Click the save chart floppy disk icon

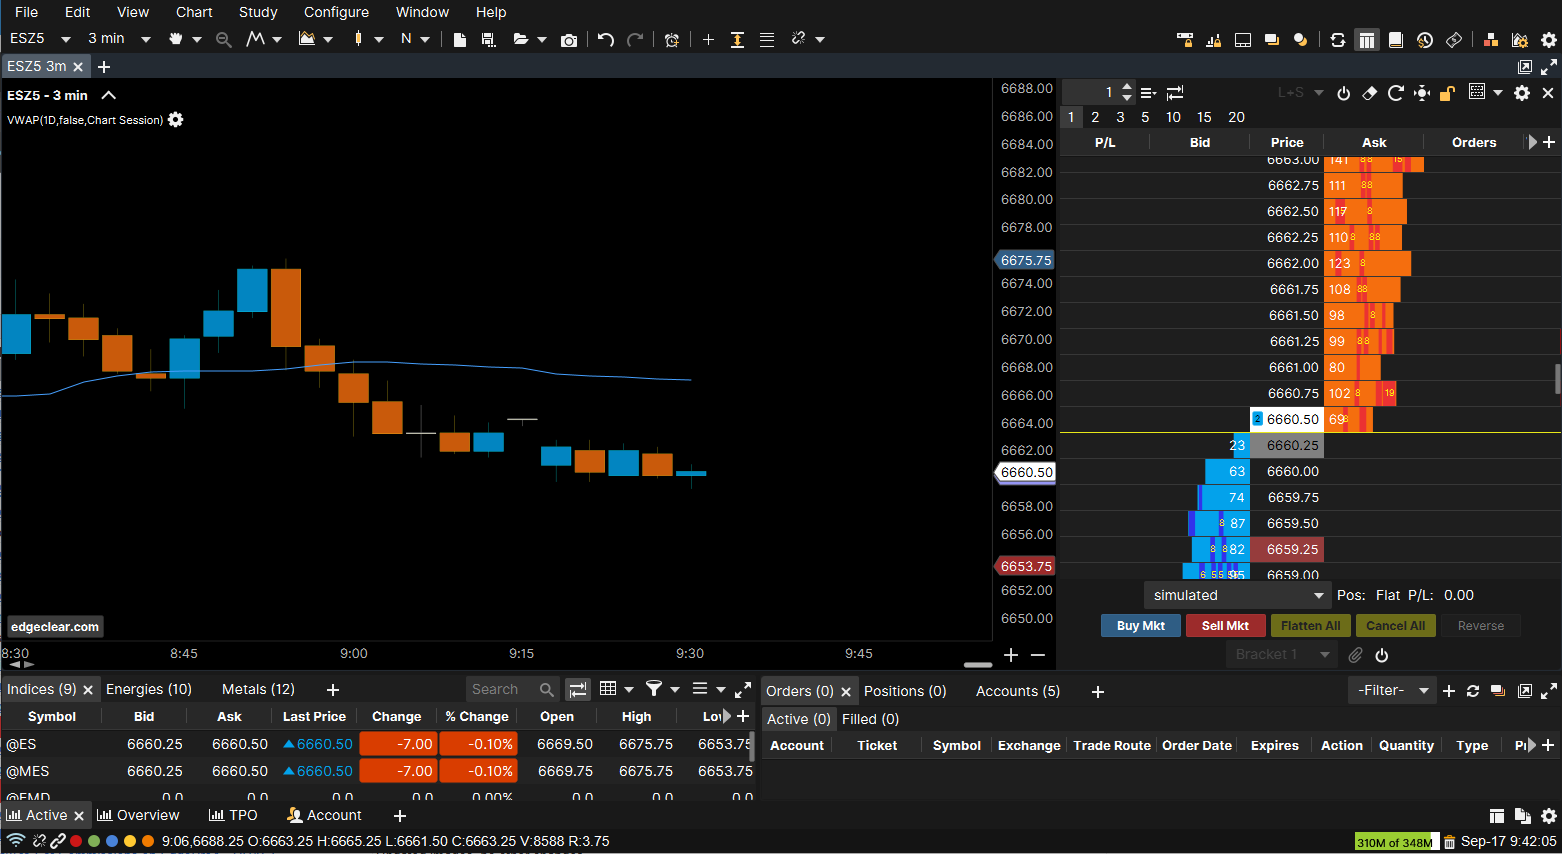point(488,40)
